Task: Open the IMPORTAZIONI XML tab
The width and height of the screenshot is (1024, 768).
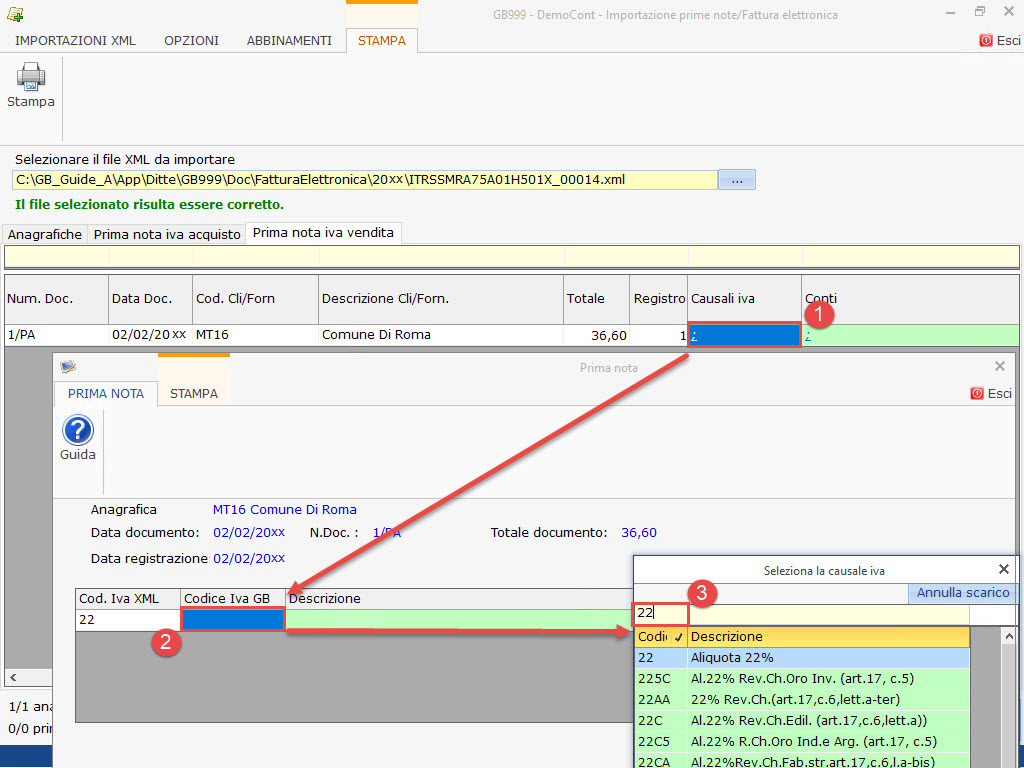Action: click(x=75, y=41)
